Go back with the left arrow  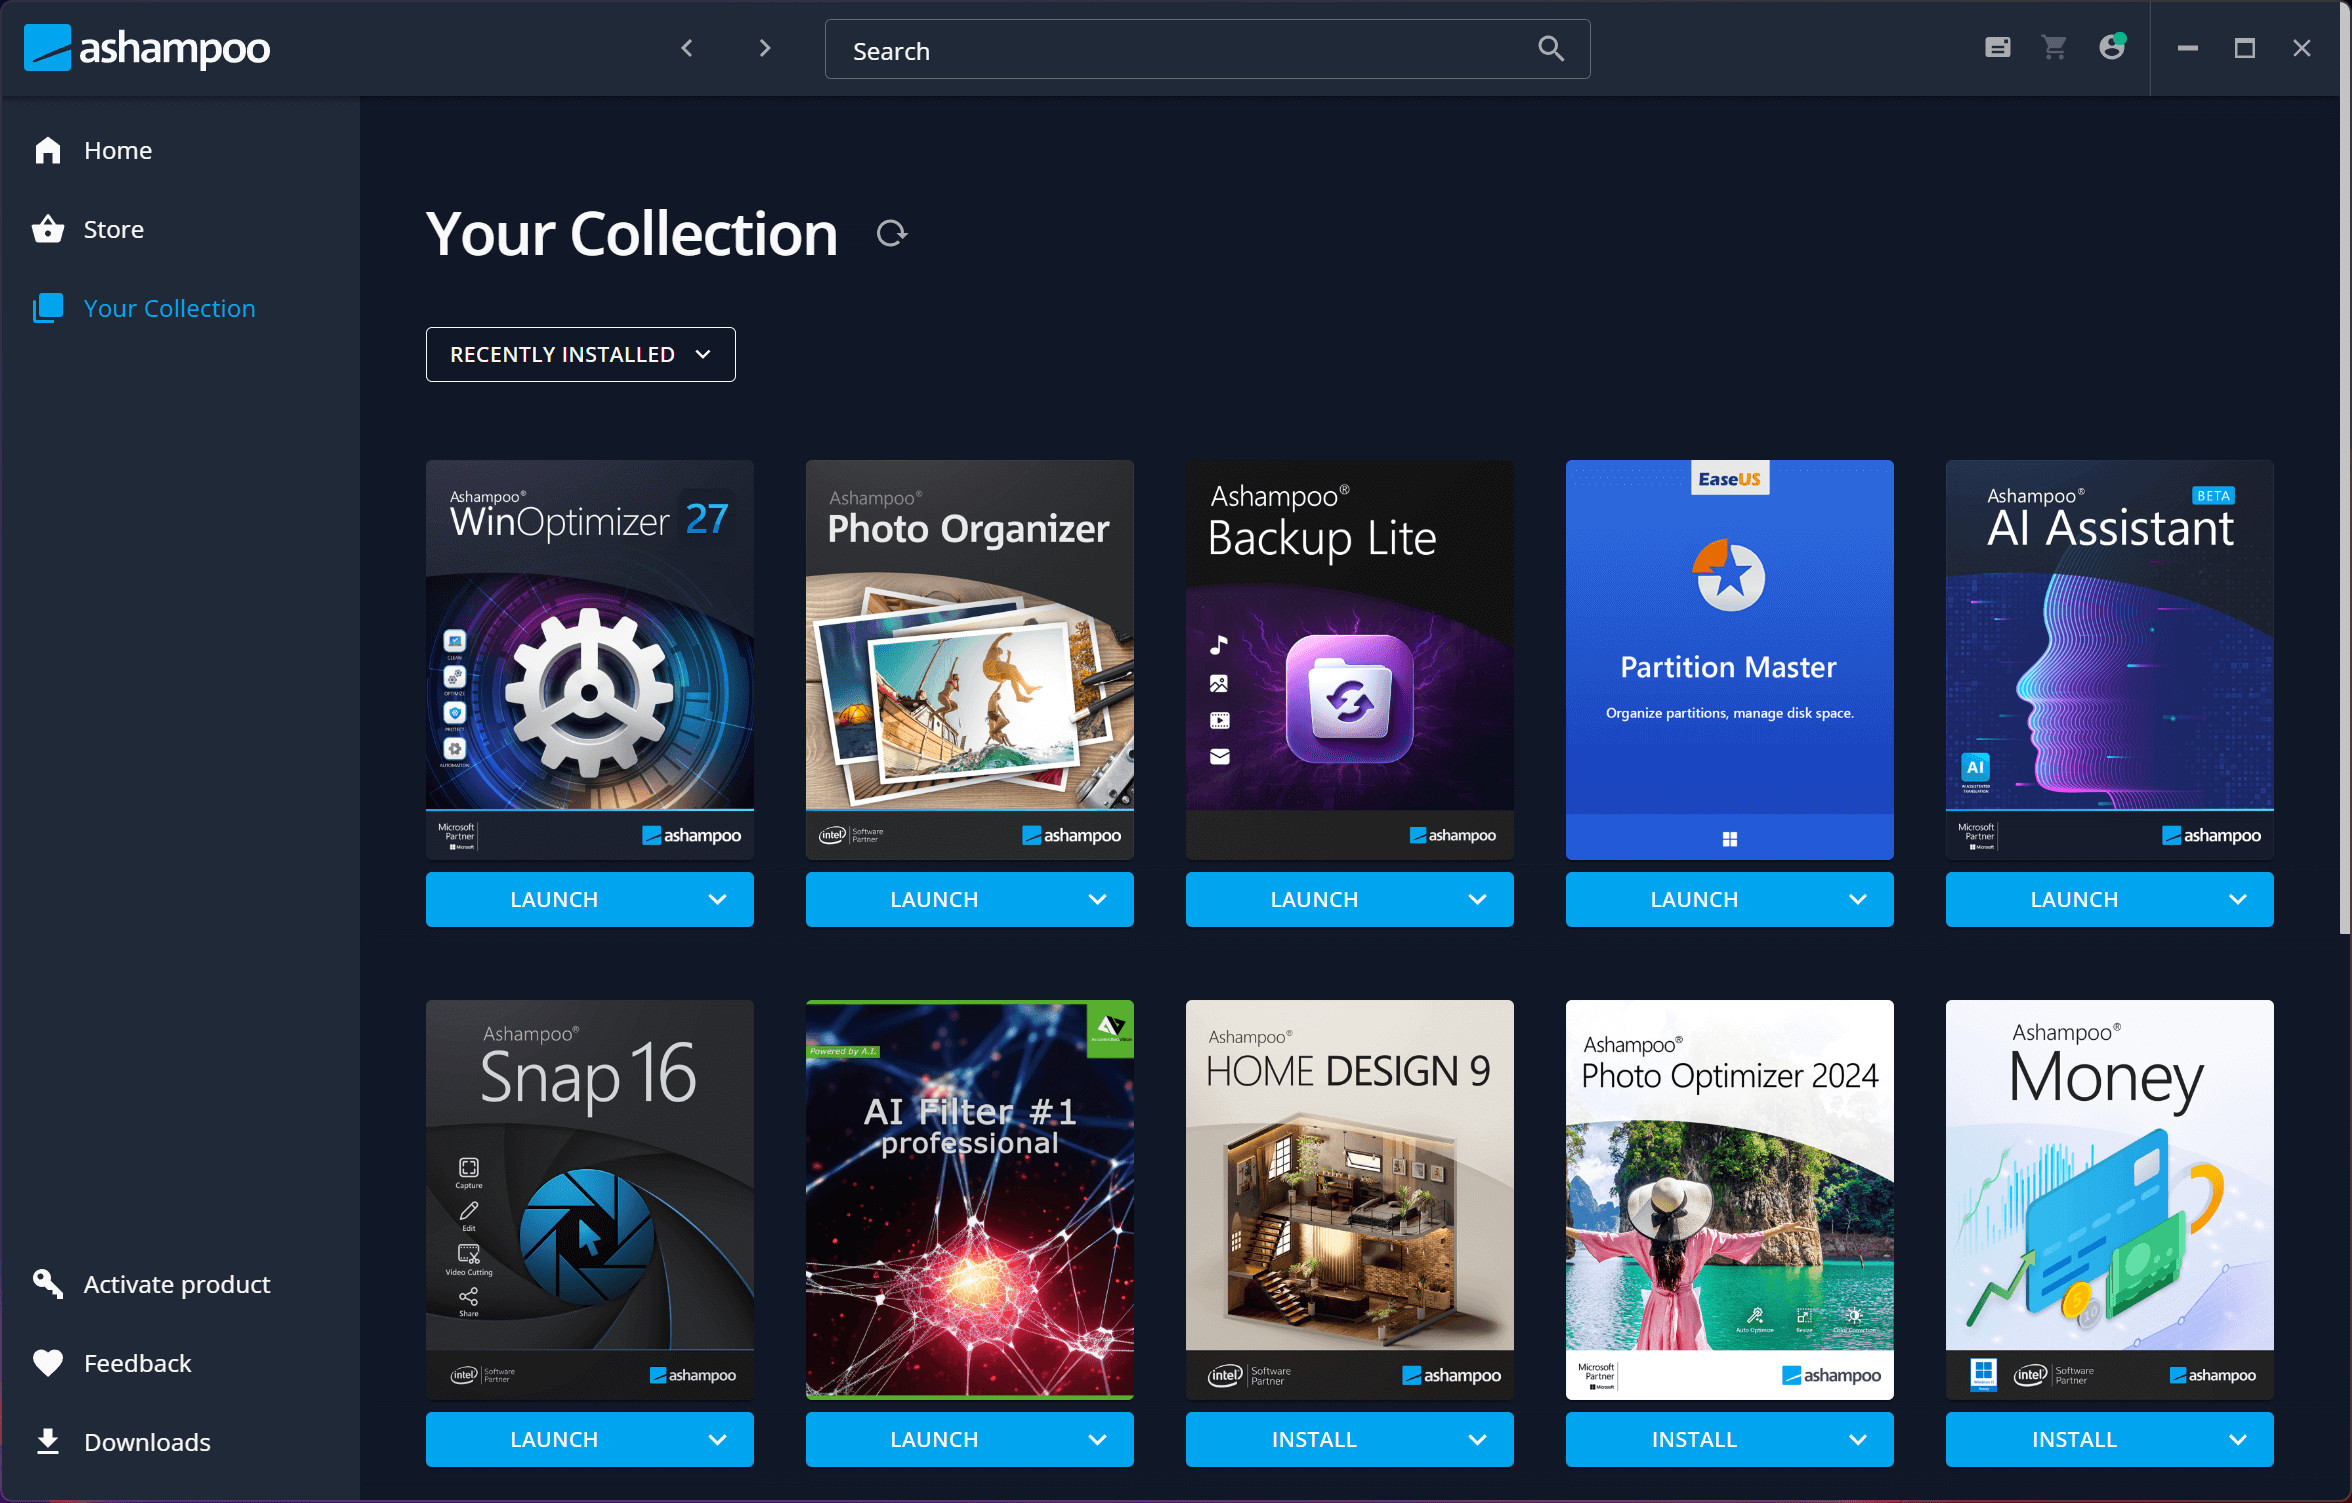point(687,48)
